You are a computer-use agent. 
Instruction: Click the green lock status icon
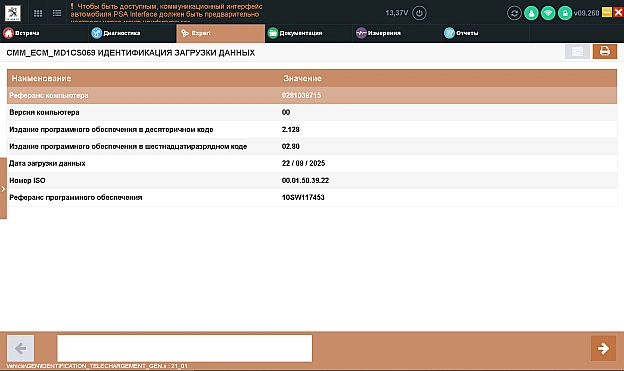point(565,13)
